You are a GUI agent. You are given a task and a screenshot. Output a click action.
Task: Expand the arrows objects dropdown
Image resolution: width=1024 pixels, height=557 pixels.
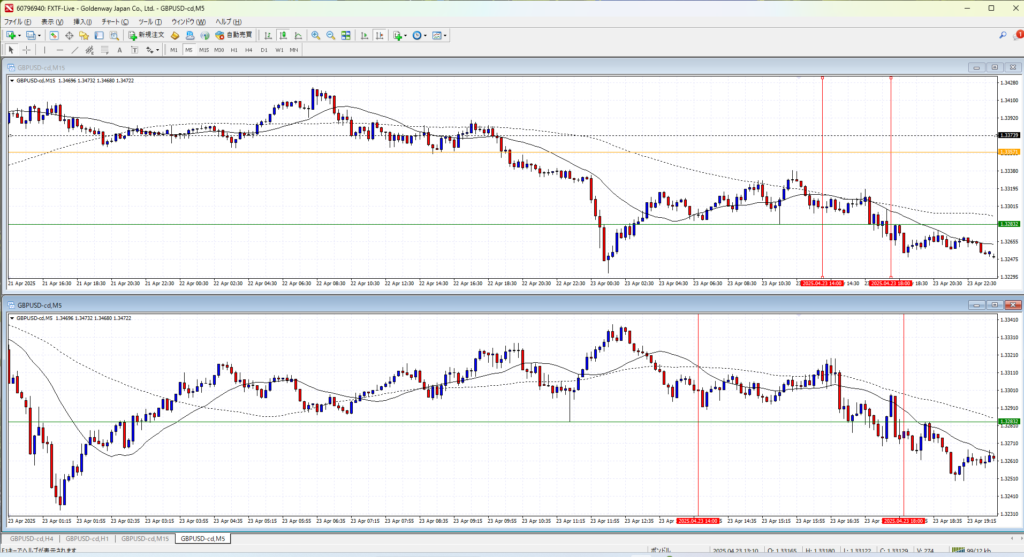click(x=158, y=49)
